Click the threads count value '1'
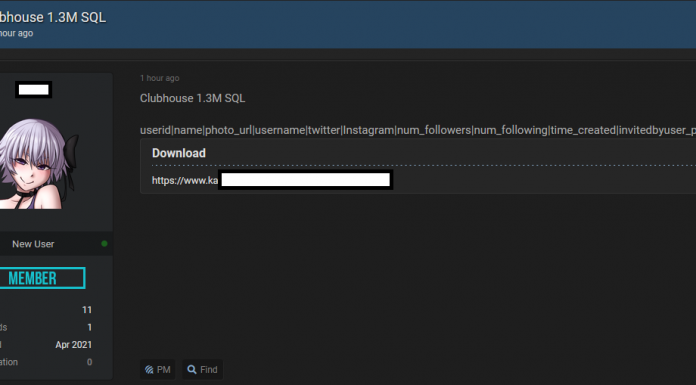This screenshot has width=696, height=385. (x=90, y=328)
